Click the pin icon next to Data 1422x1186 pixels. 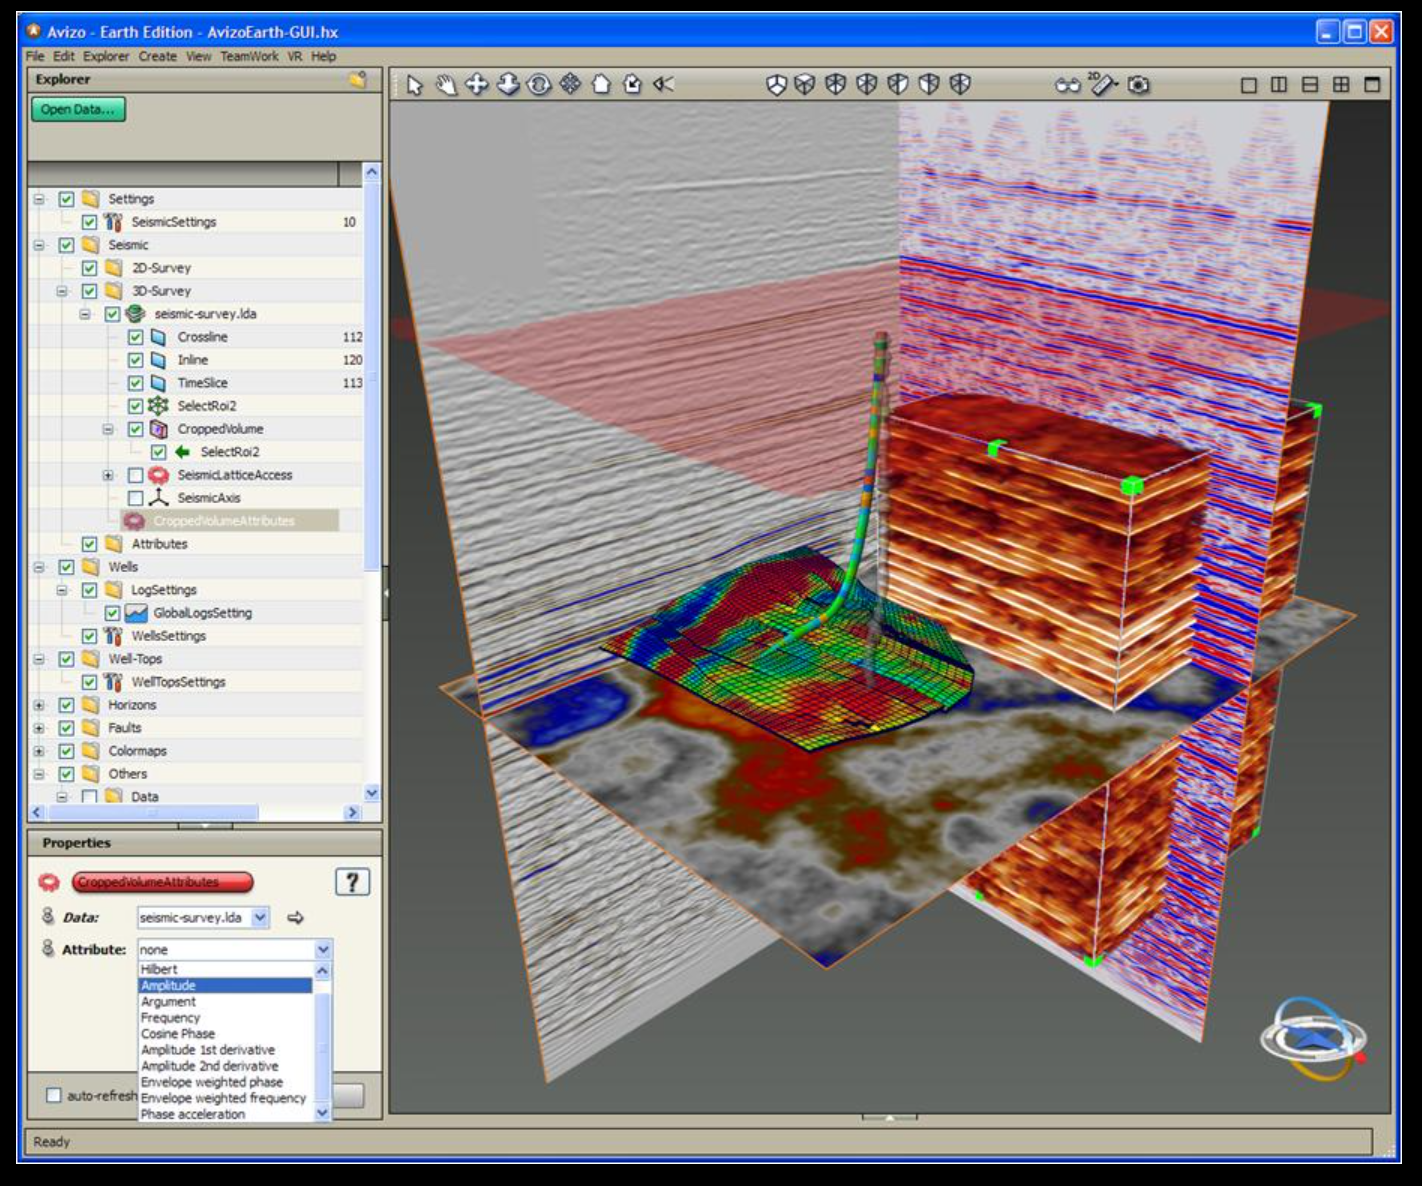(x=48, y=916)
